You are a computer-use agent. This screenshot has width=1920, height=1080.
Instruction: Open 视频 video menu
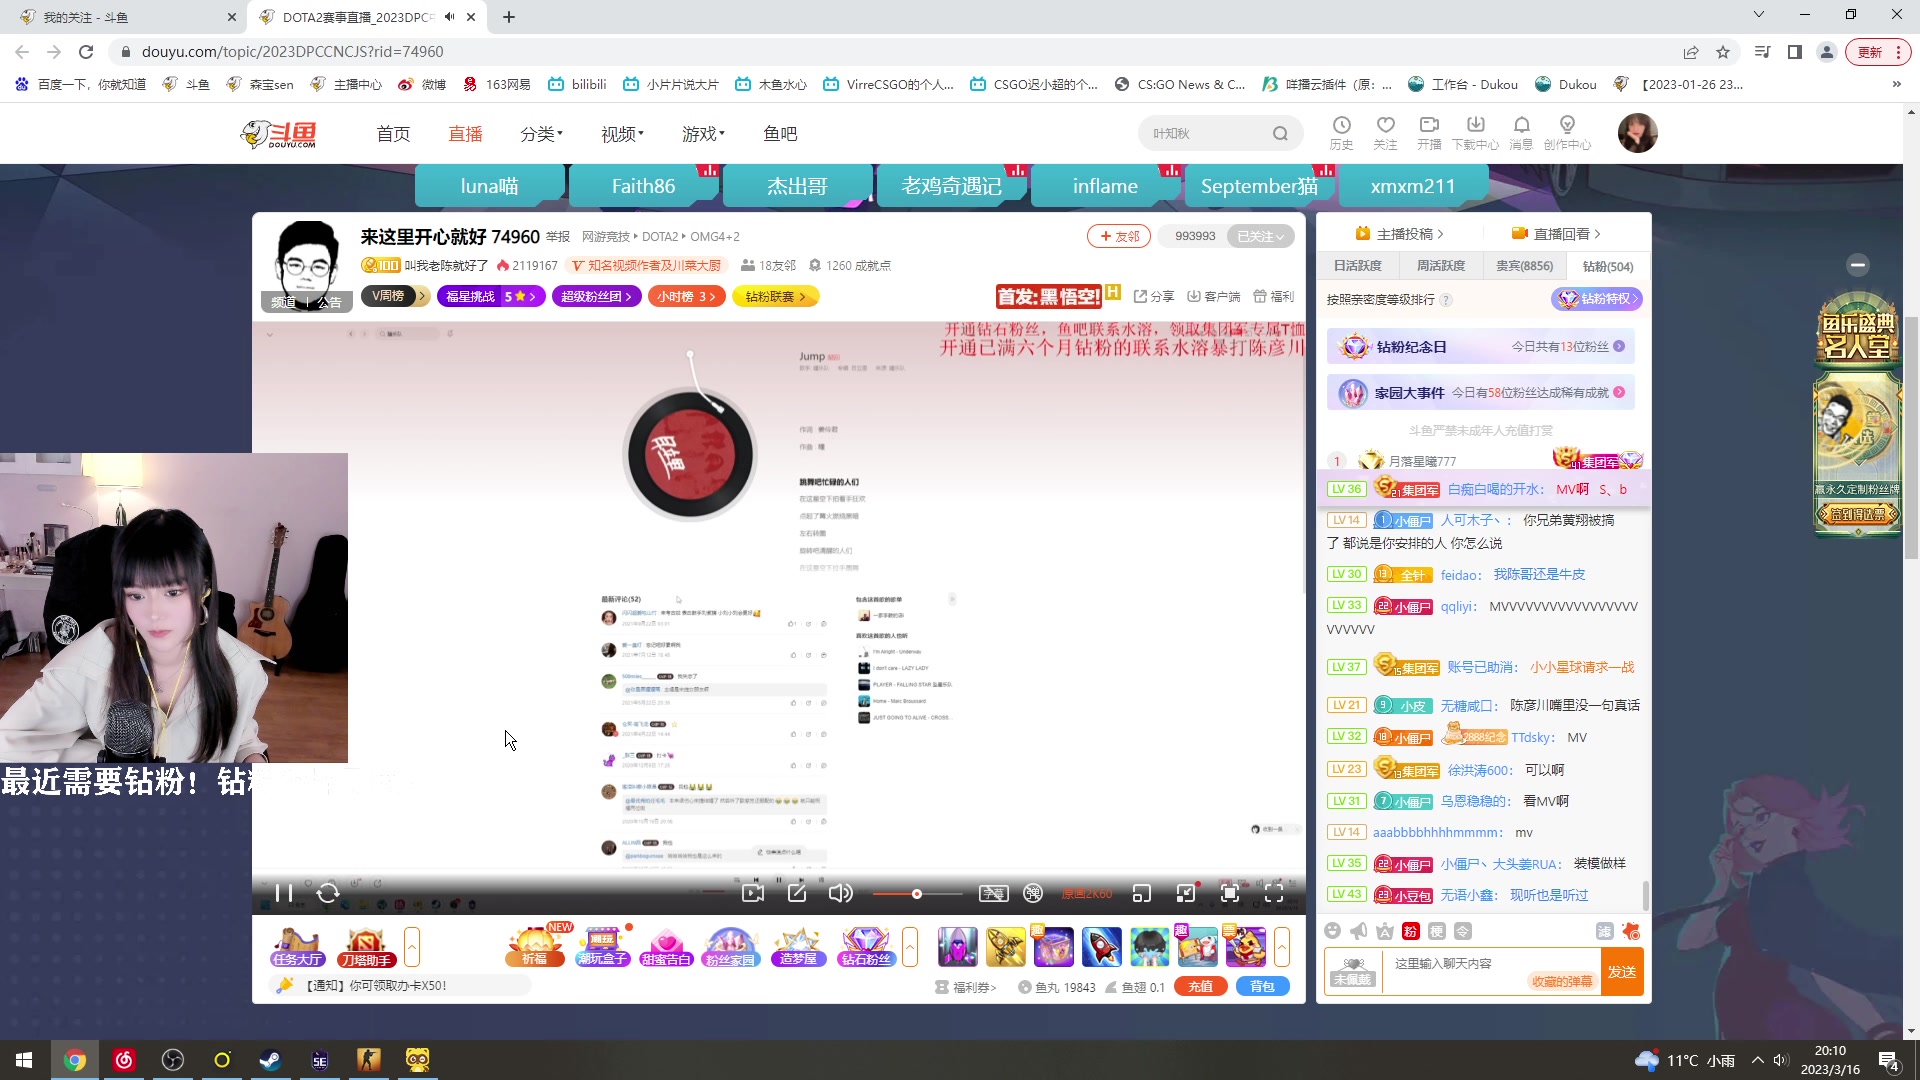pos(622,134)
